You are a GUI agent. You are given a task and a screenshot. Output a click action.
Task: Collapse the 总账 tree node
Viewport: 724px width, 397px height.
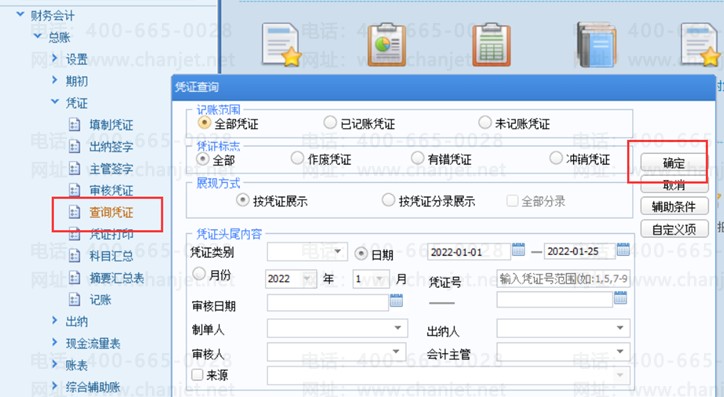(x=38, y=36)
